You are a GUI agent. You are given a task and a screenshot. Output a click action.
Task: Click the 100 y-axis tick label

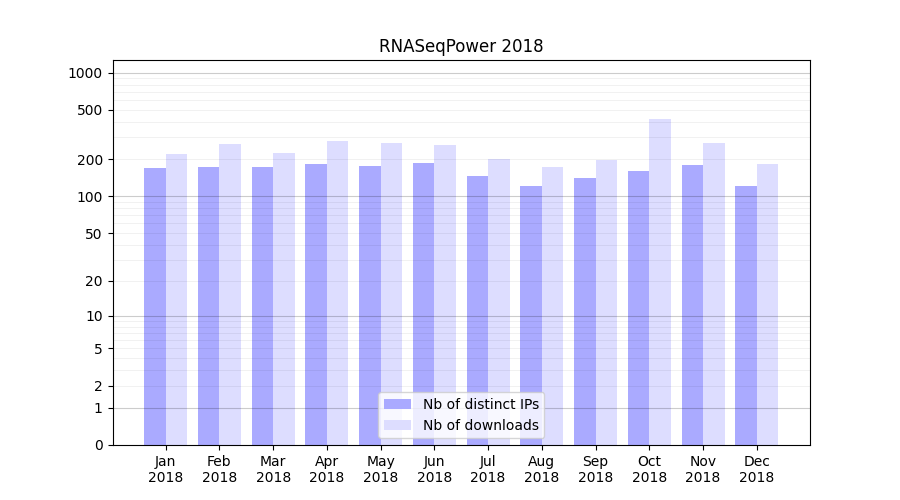90,197
